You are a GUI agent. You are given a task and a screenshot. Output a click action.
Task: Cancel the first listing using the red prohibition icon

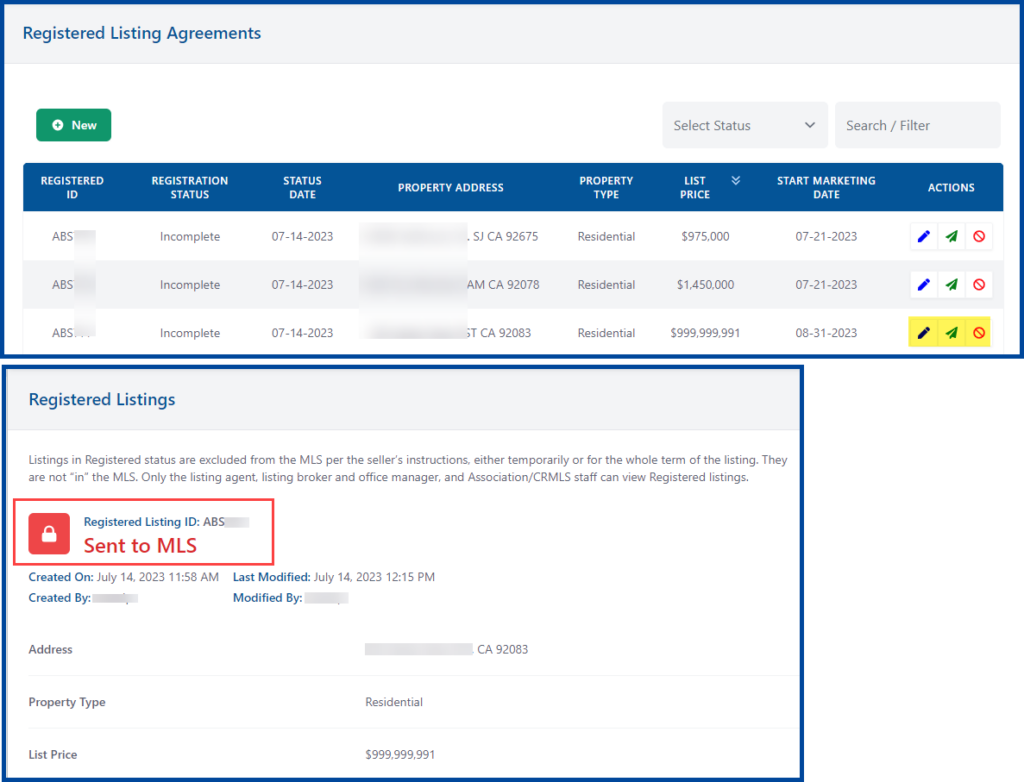pos(979,236)
